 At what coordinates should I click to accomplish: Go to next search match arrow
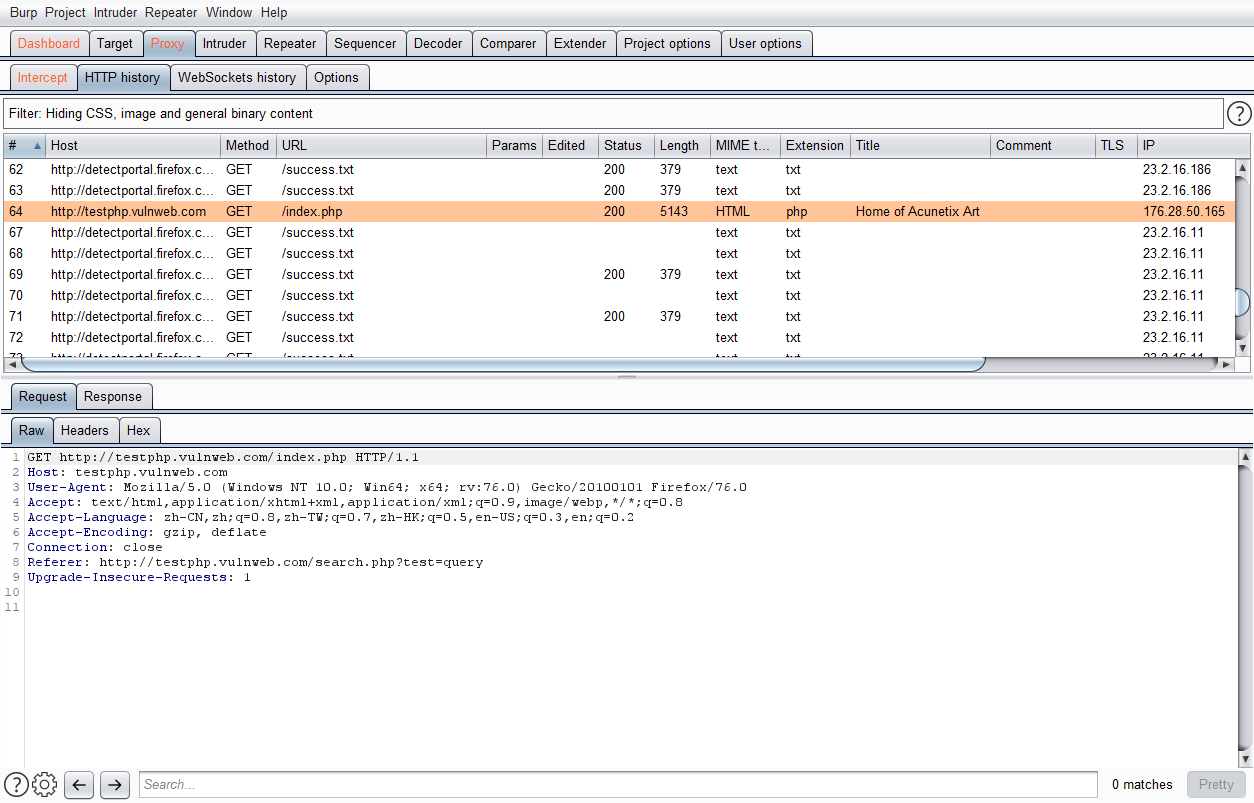[x=114, y=785]
